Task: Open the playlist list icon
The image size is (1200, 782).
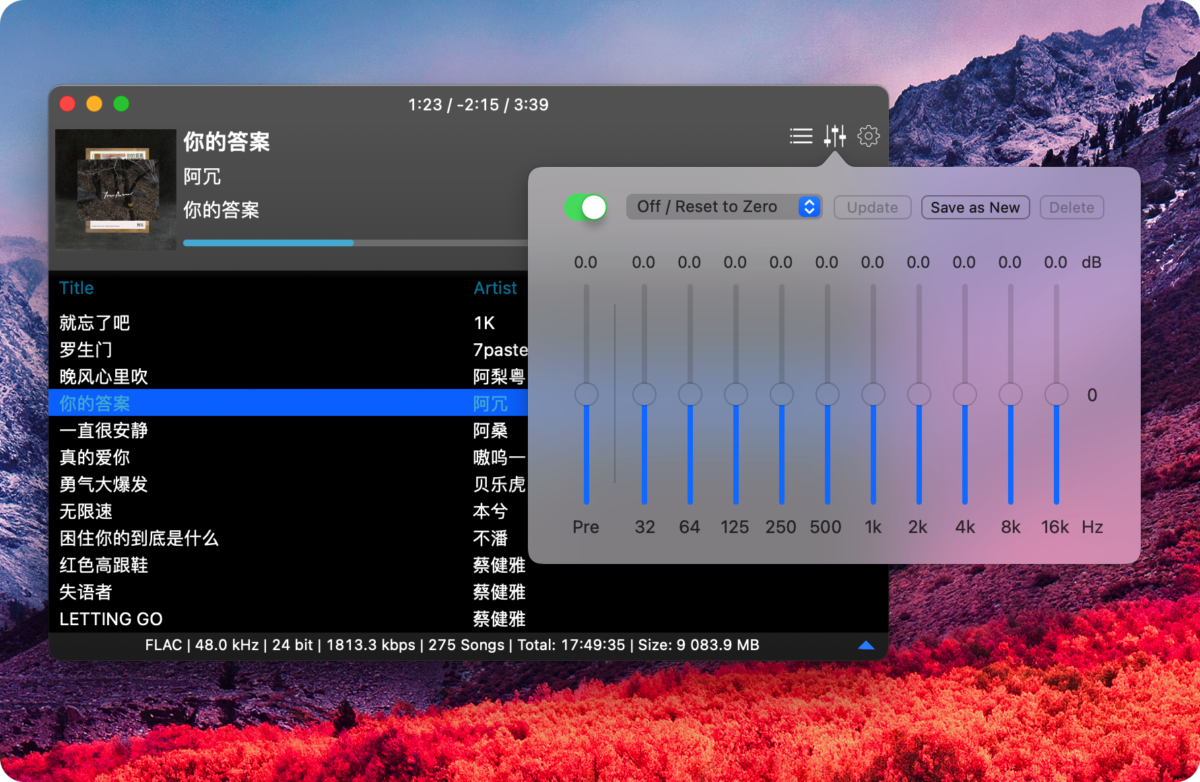Action: click(x=800, y=136)
